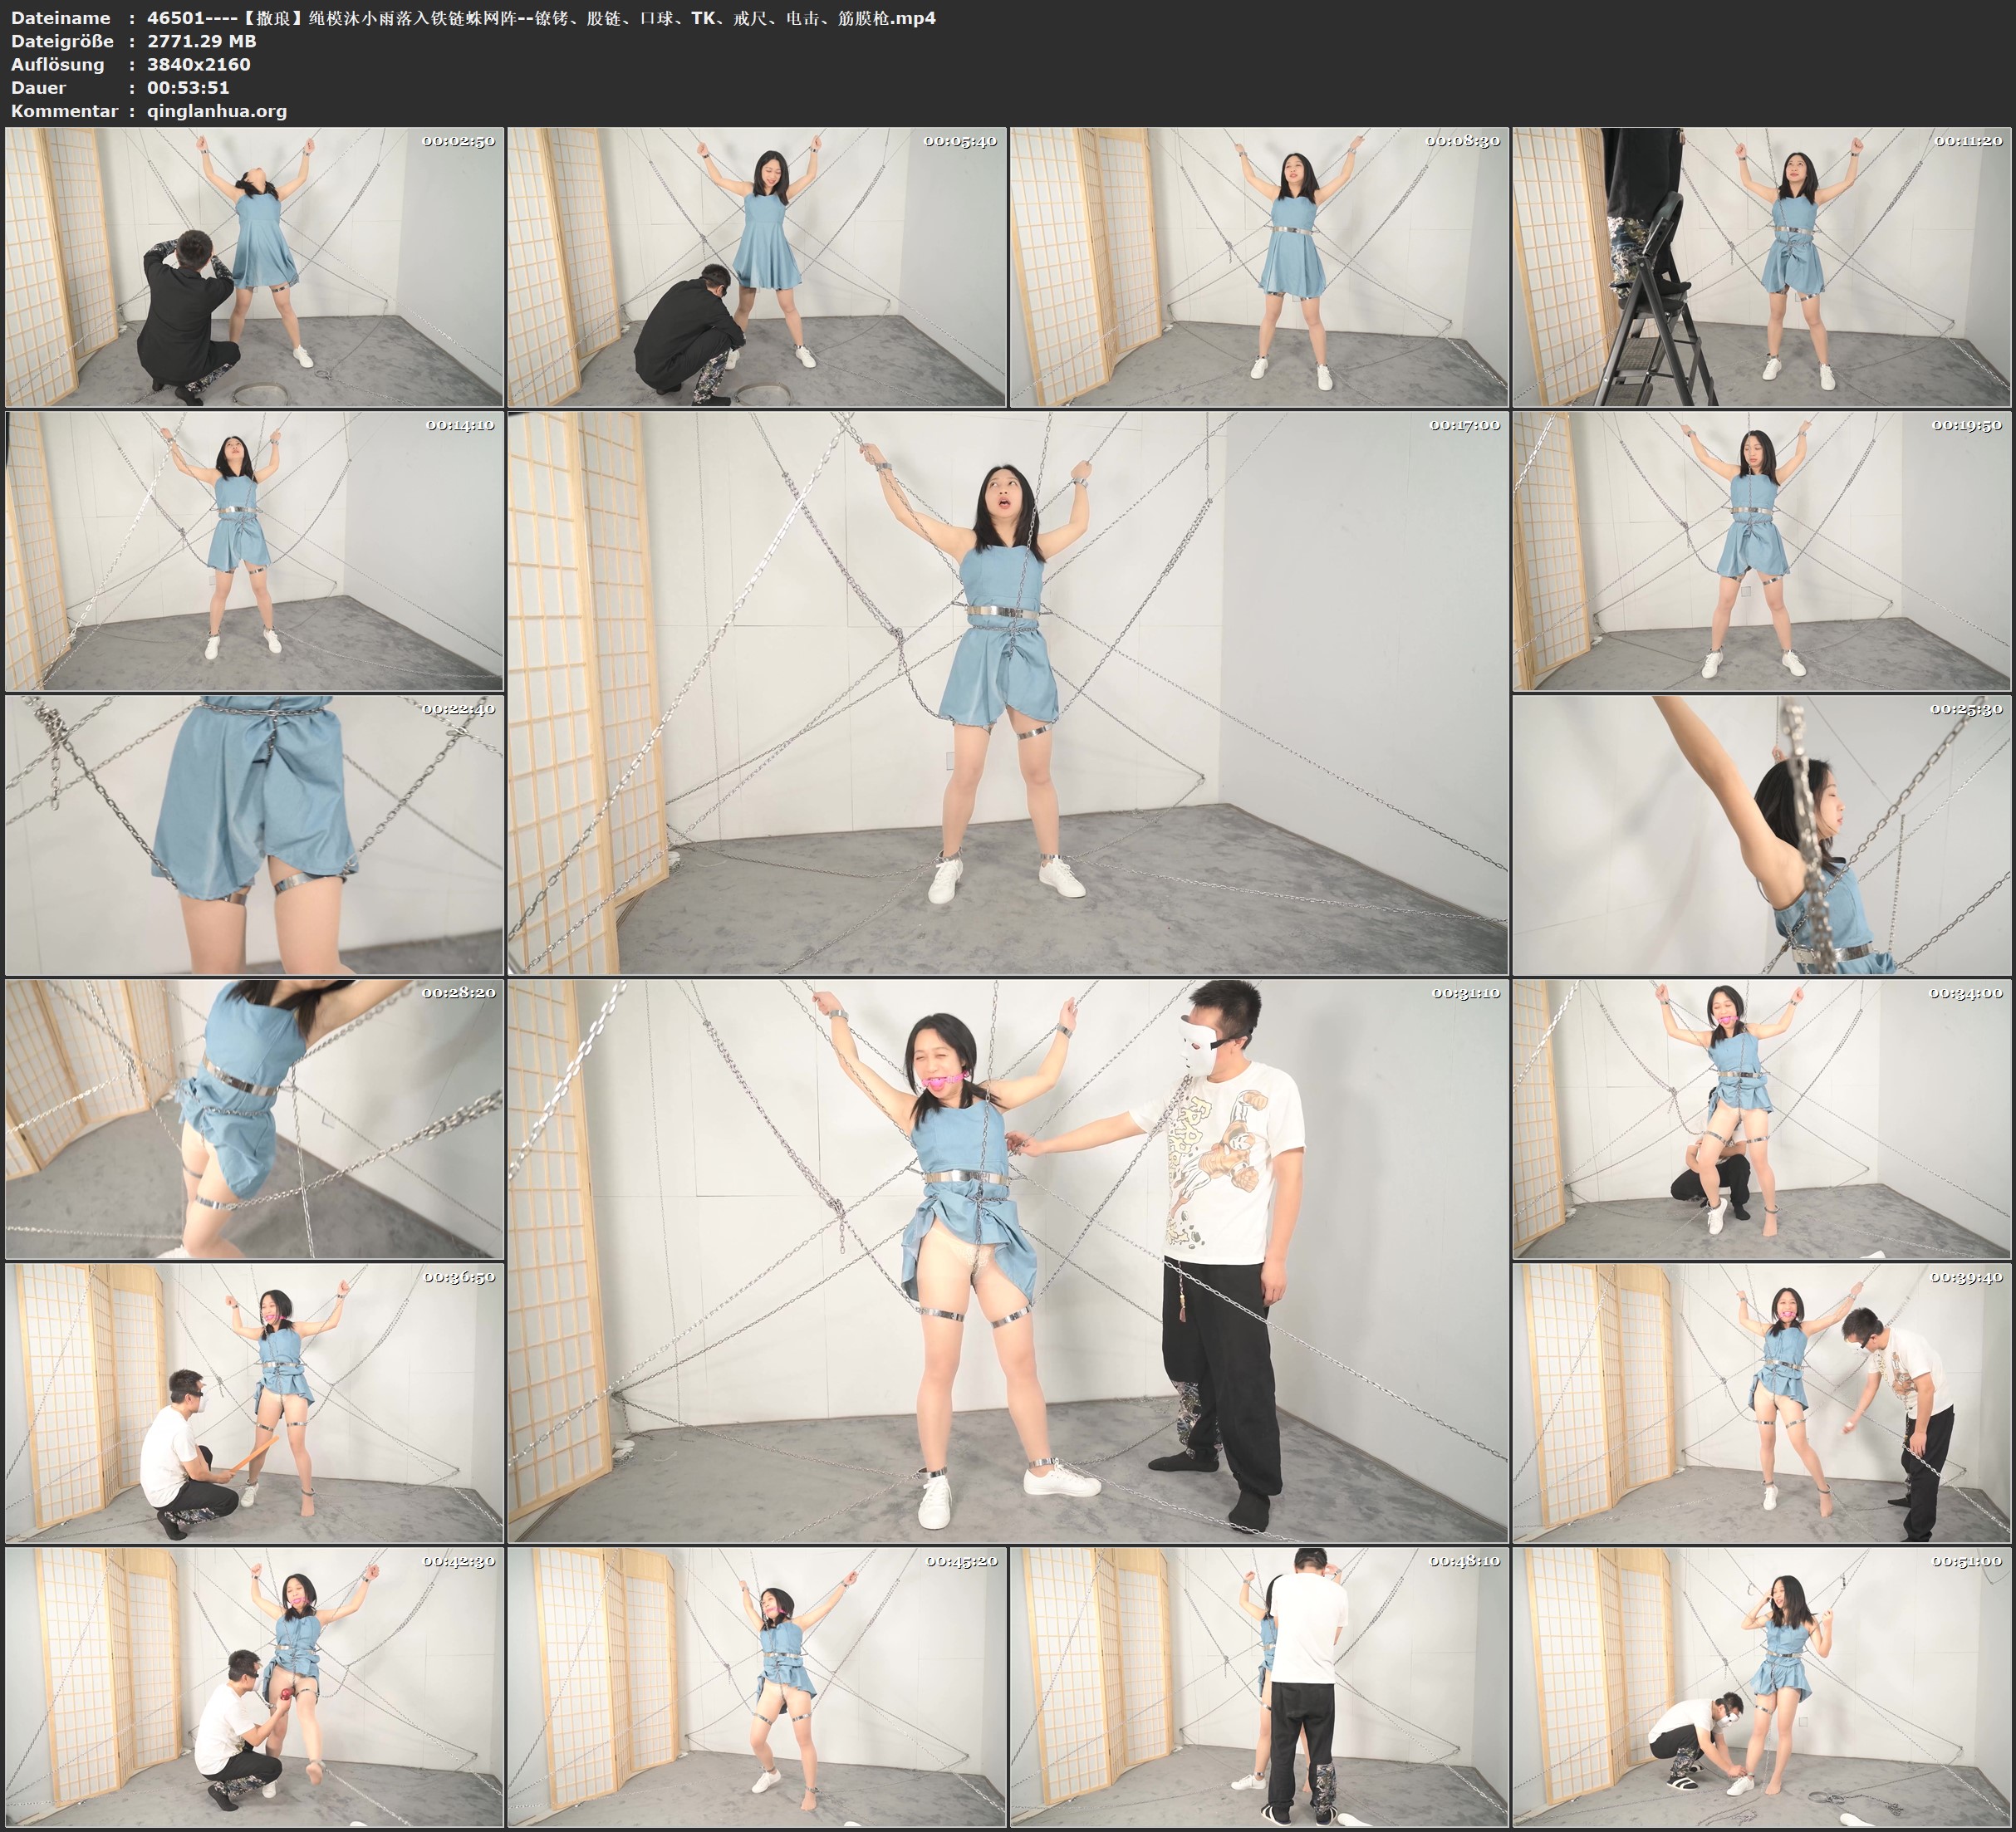Open the thumbnail timestamped 00:08:30
The height and width of the screenshot is (1832, 2016).
[x=1259, y=266]
